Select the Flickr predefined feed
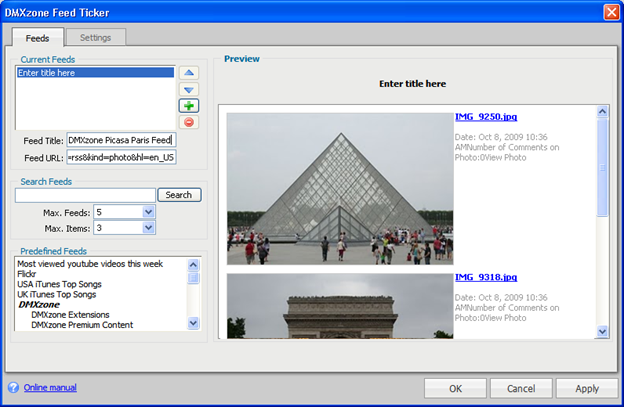The height and width of the screenshot is (407, 624). tap(27, 274)
